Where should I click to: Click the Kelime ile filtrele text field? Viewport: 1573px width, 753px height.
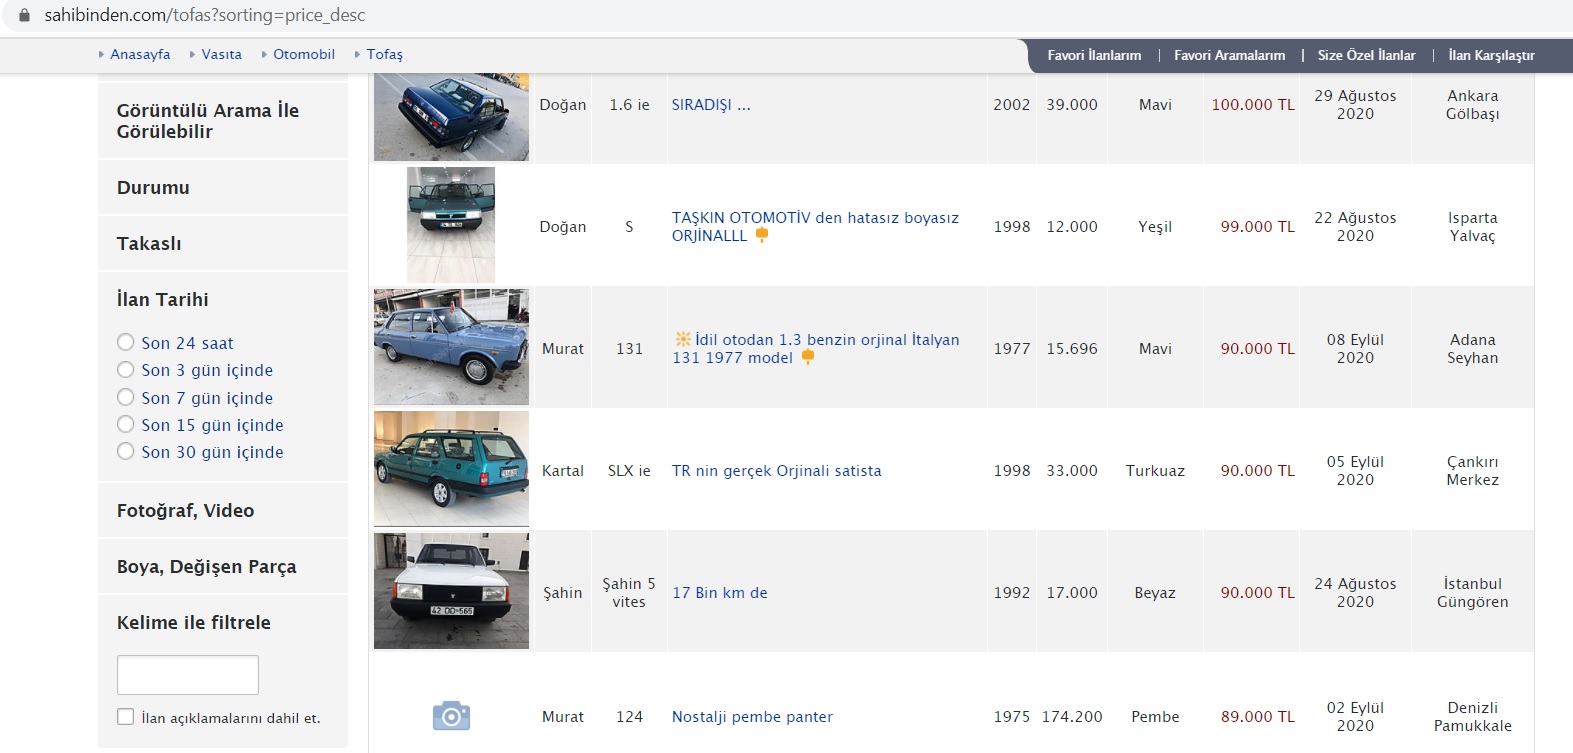click(x=188, y=675)
